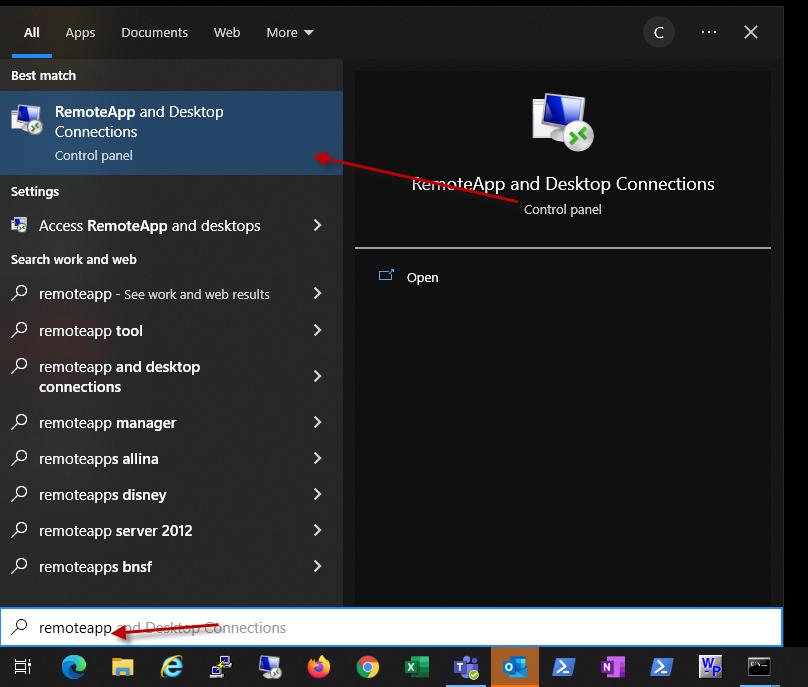Open the PuTTY icon on taskbar

[221, 667]
